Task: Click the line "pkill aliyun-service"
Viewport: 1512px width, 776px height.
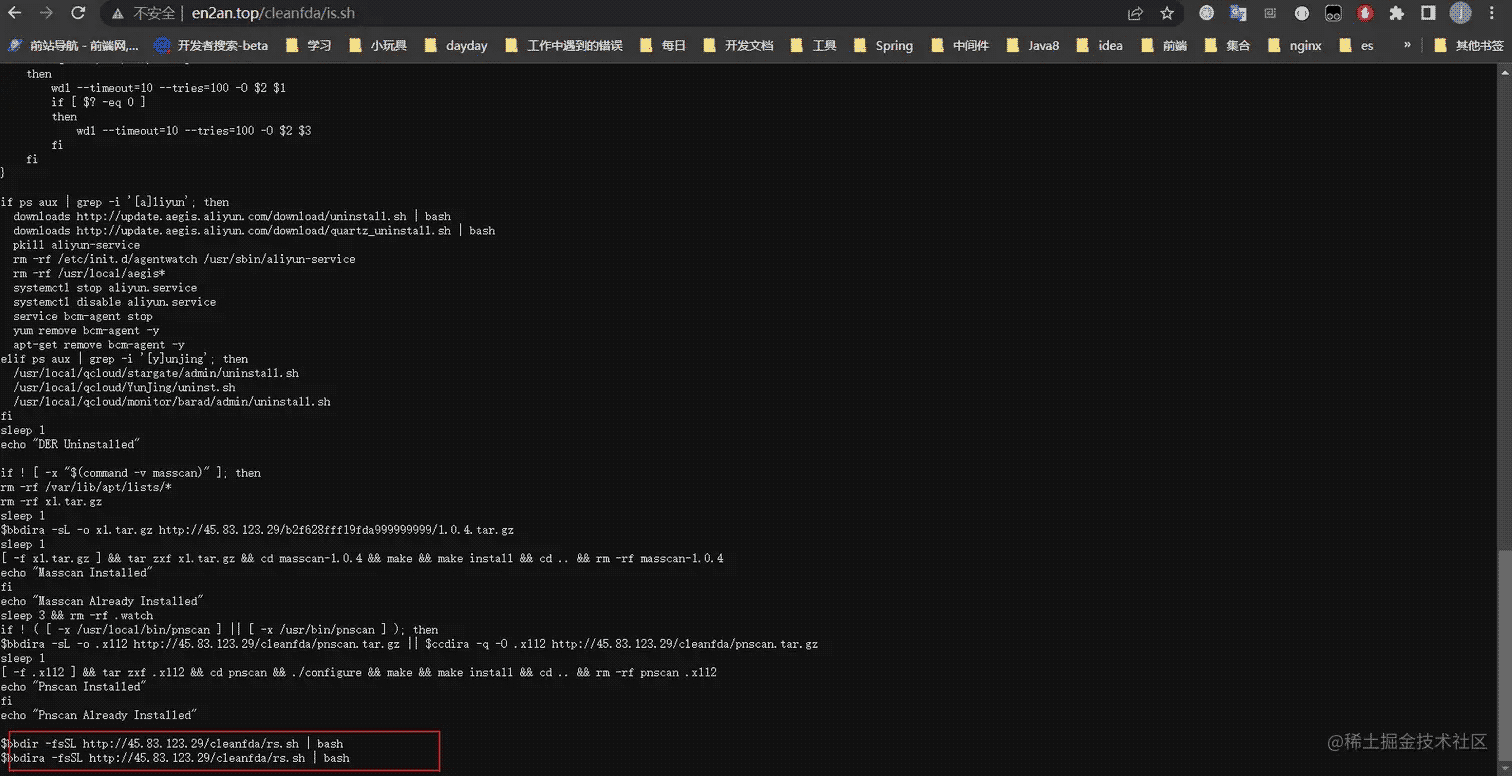Action: click(76, 245)
